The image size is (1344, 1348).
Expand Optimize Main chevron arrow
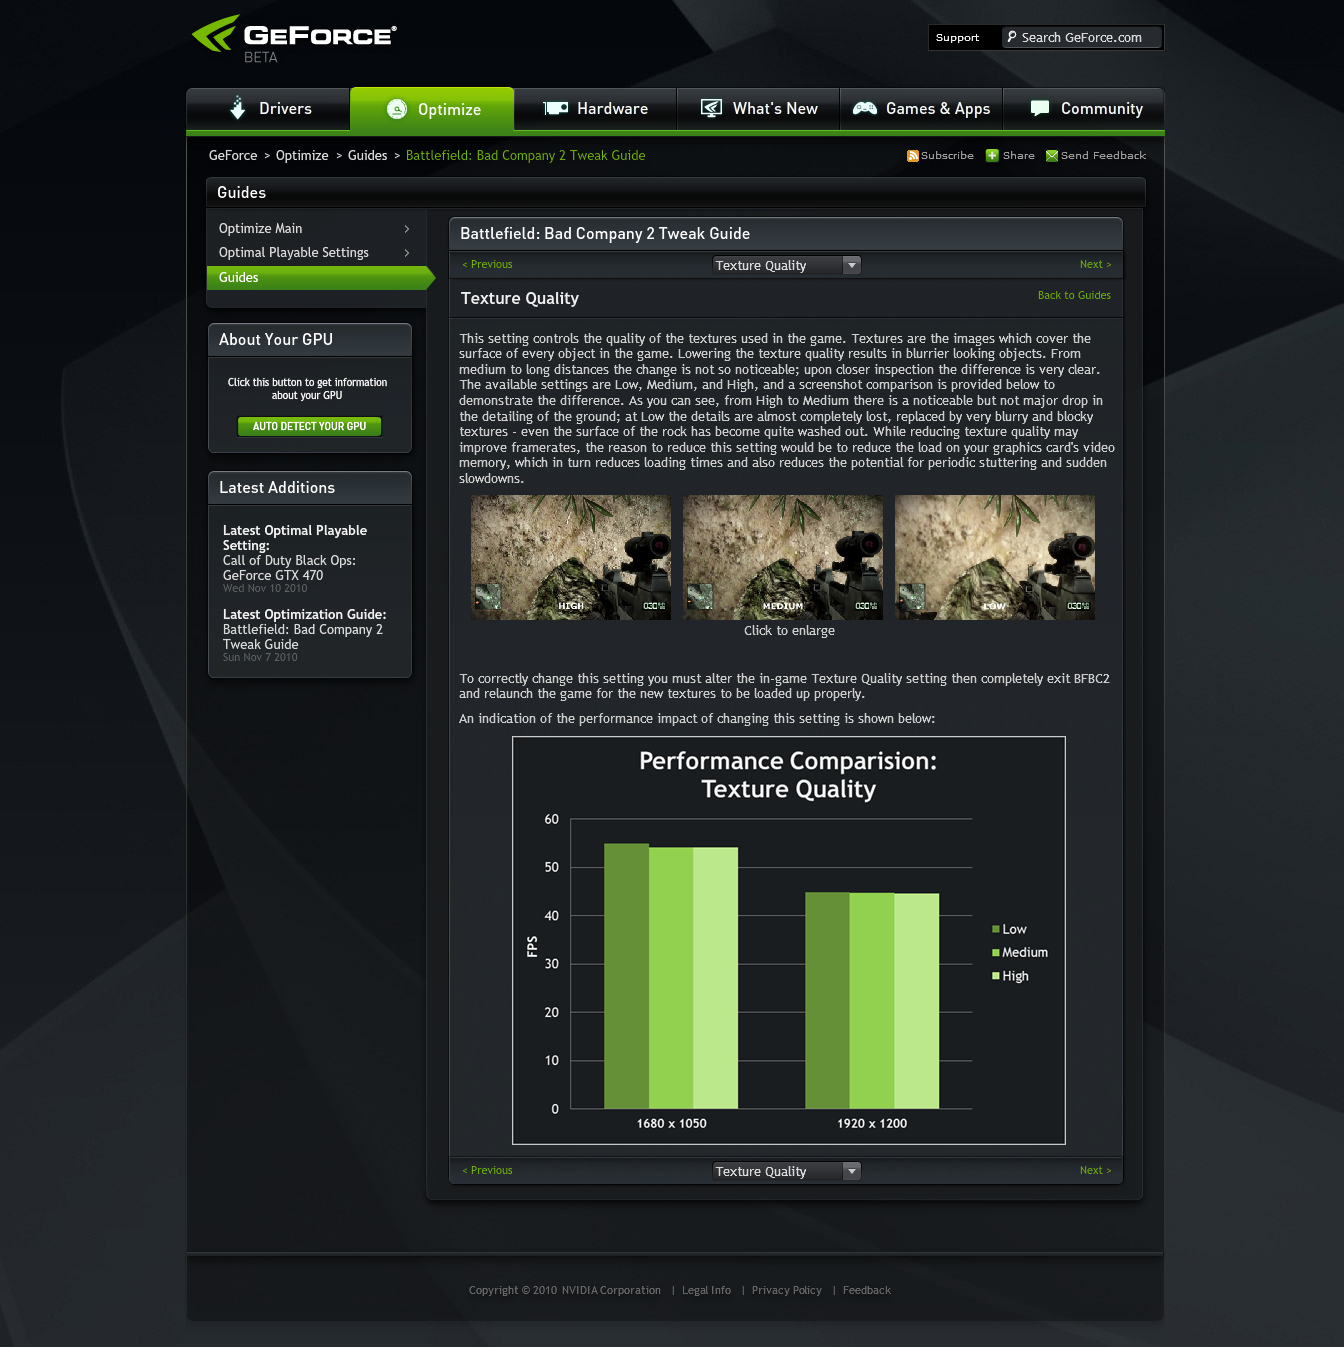(407, 229)
